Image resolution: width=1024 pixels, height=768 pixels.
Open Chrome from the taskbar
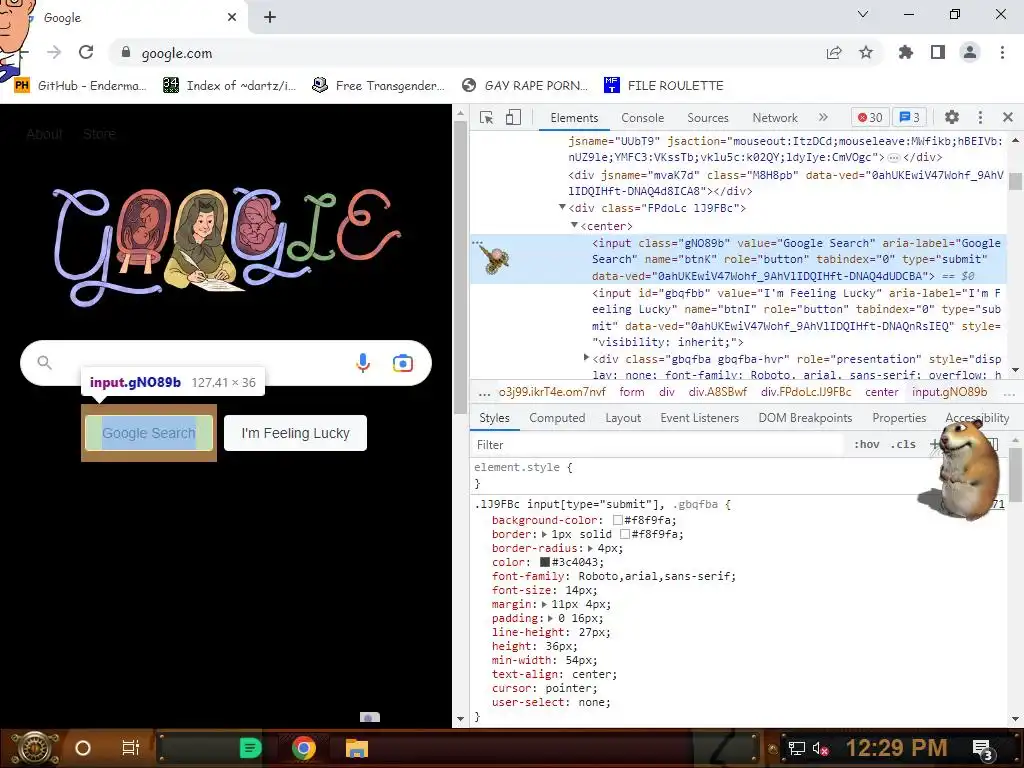[x=303, y=748]
